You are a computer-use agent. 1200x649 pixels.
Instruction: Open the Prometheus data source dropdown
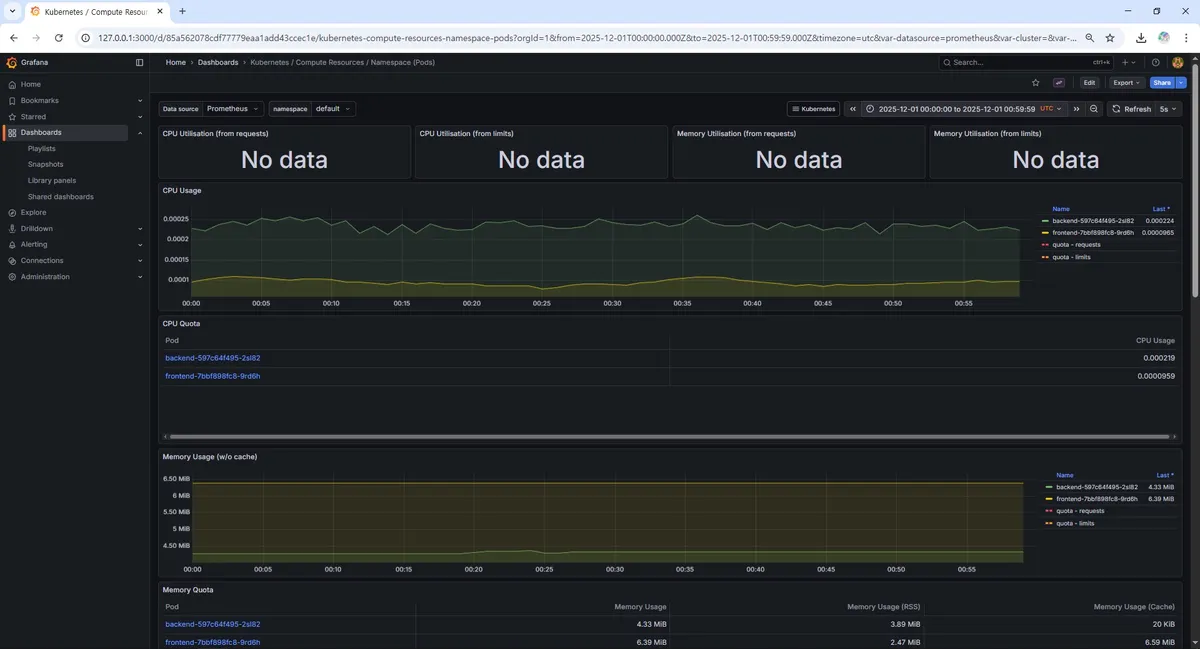coord(233,109)
